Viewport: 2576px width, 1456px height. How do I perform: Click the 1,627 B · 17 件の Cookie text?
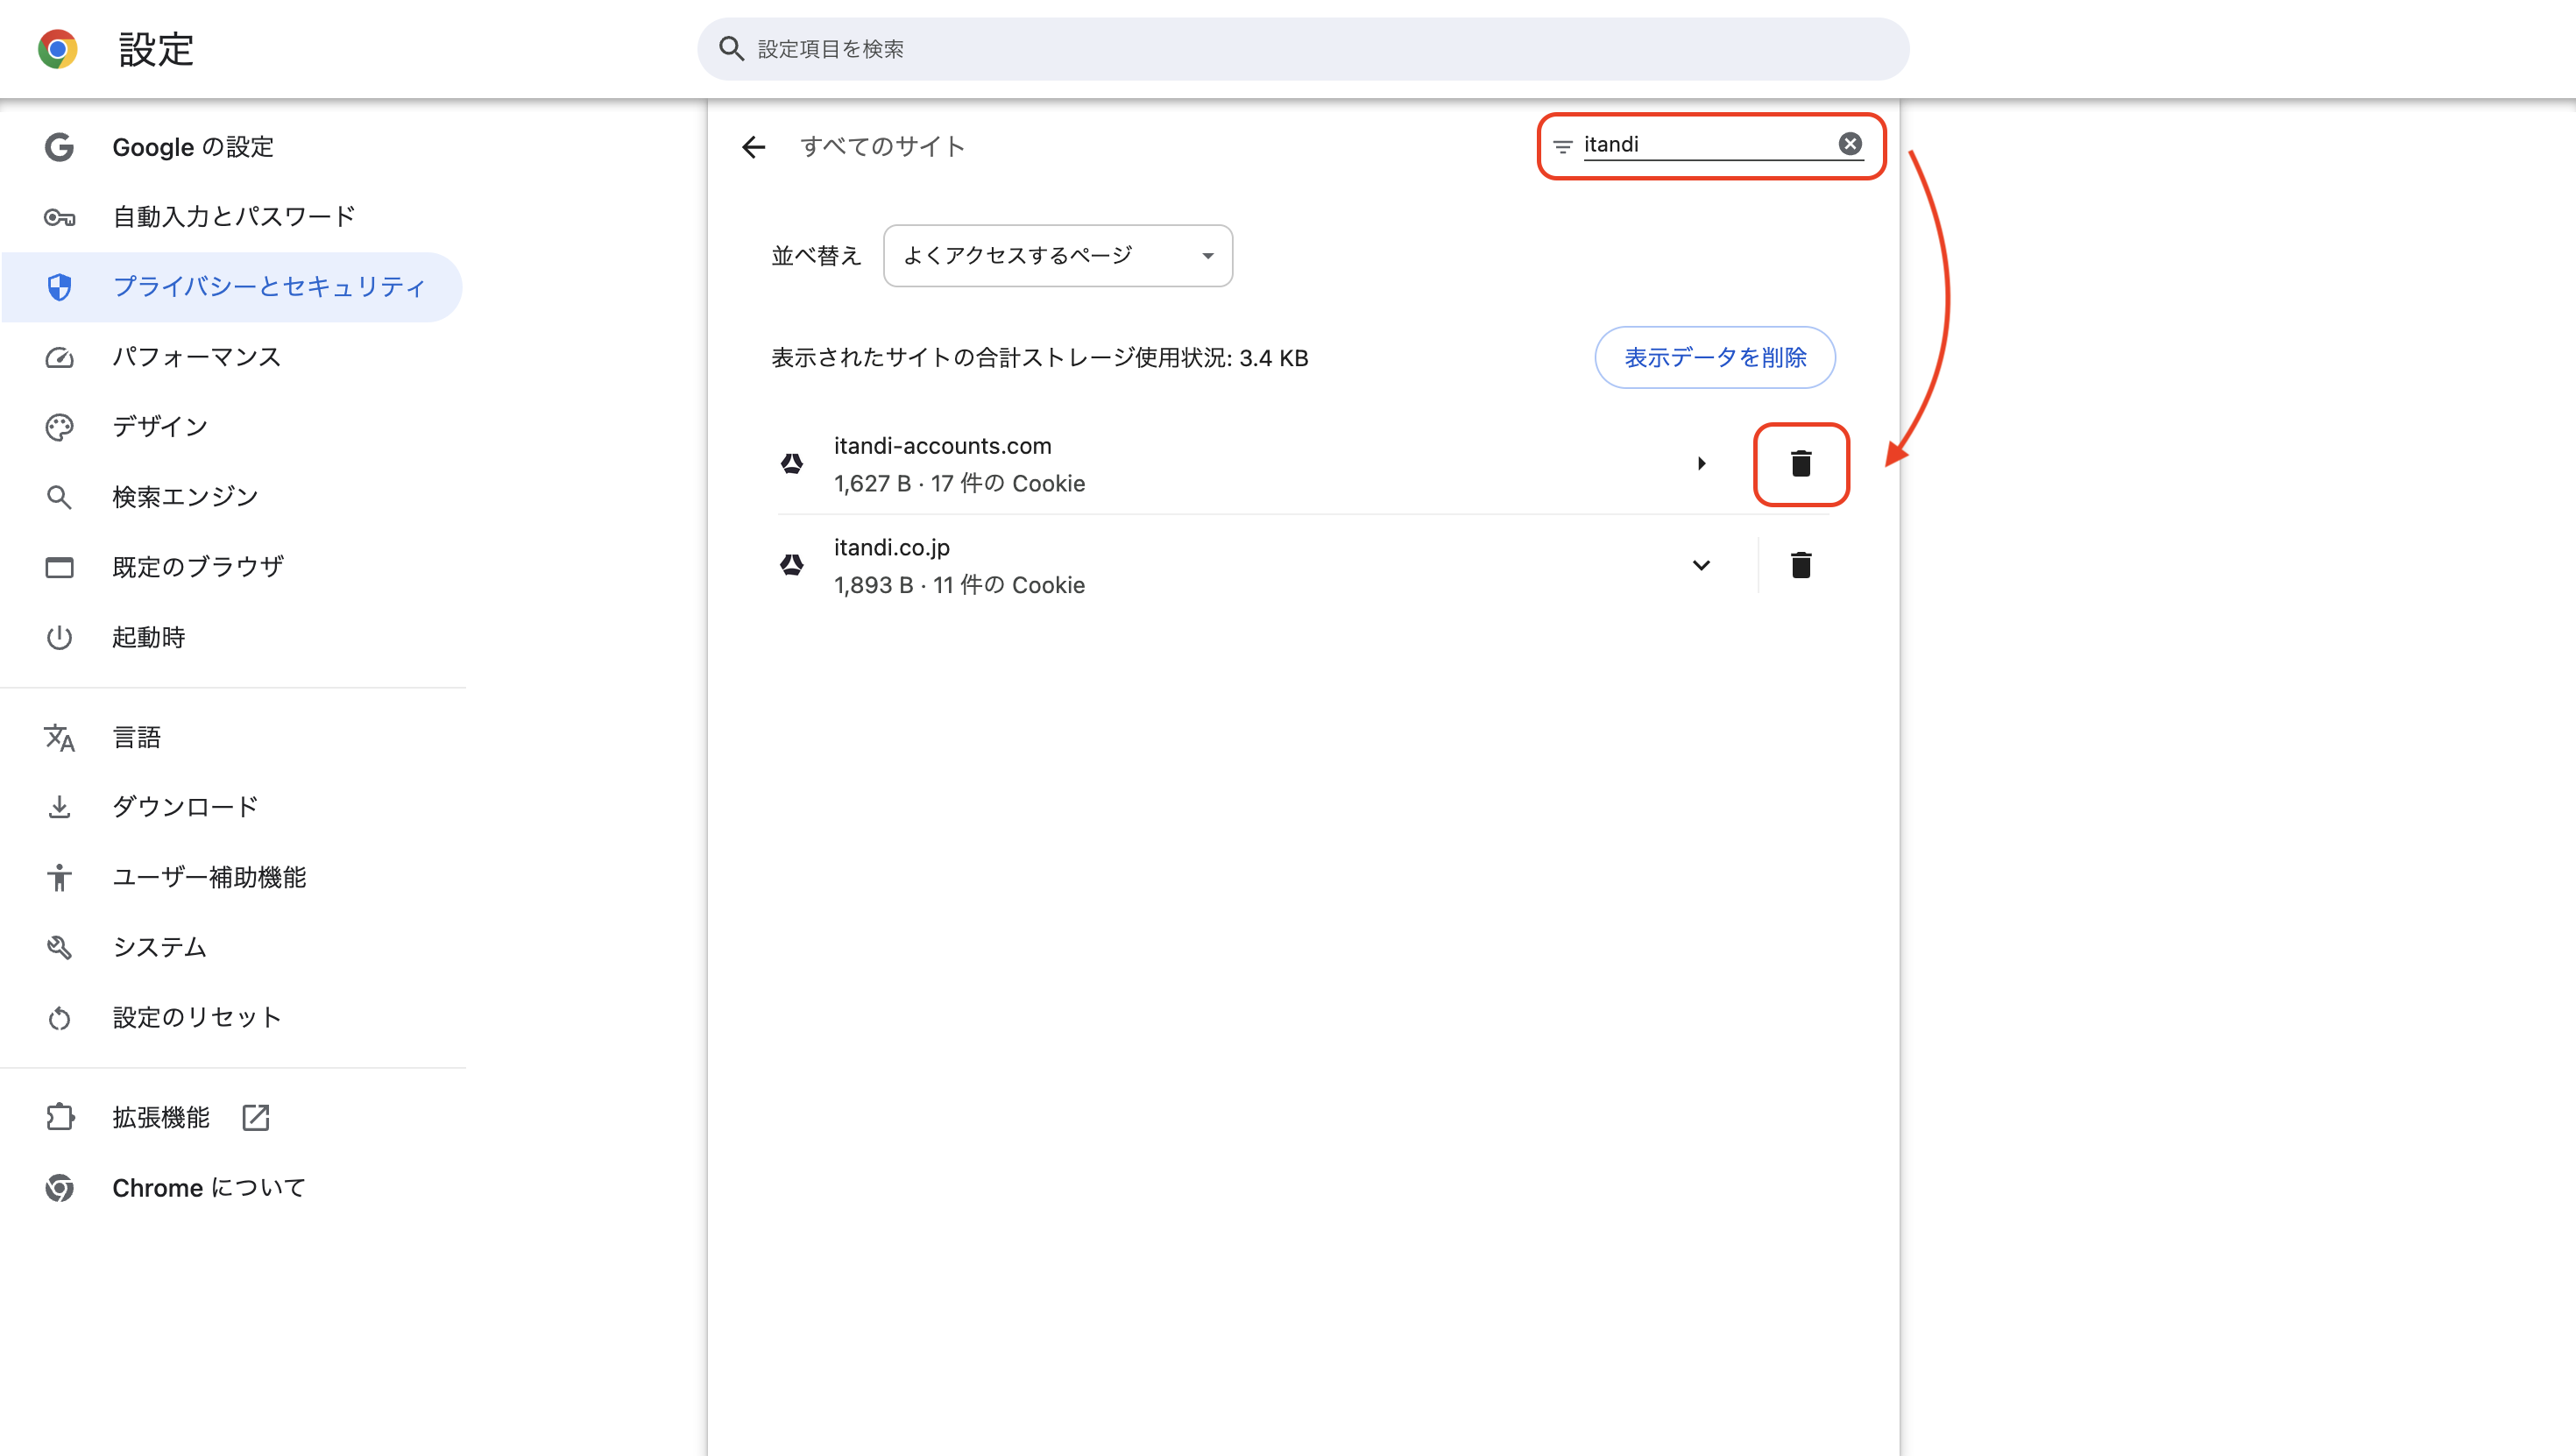point(959,484)
